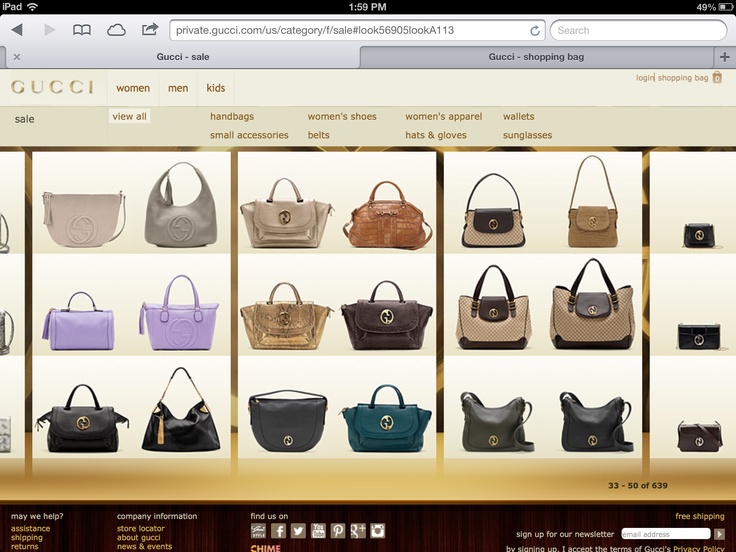This screenshot has width=736, height=552.
Task: Open assistance link in footer
Action: coord(31,529)
